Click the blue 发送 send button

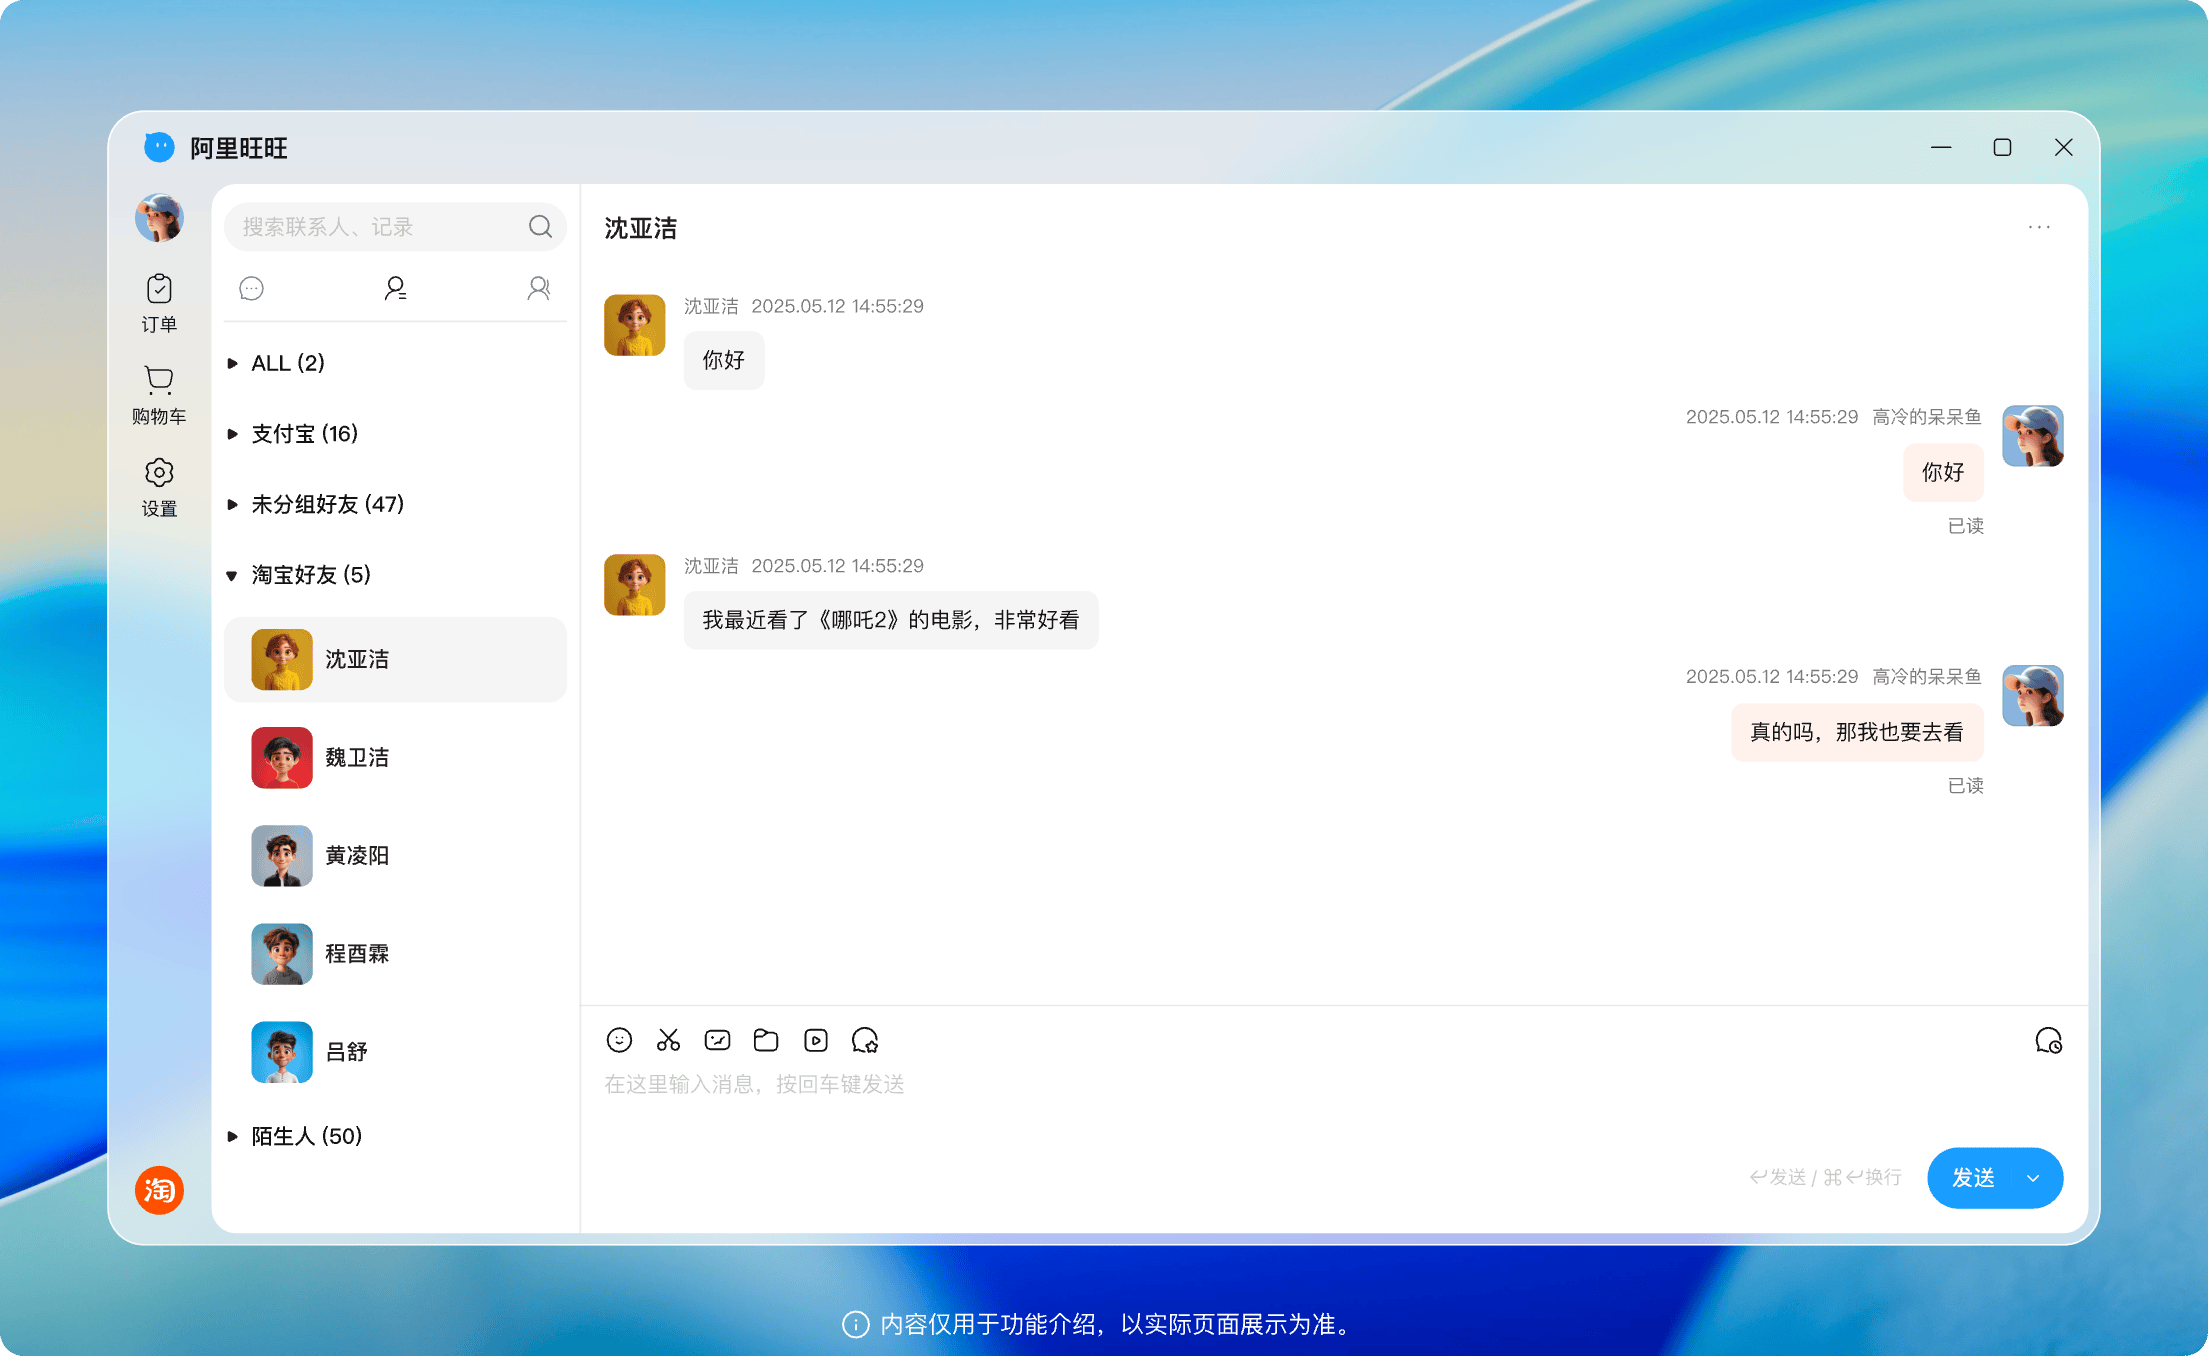pyautogui.click(x=1973, y=1178)
